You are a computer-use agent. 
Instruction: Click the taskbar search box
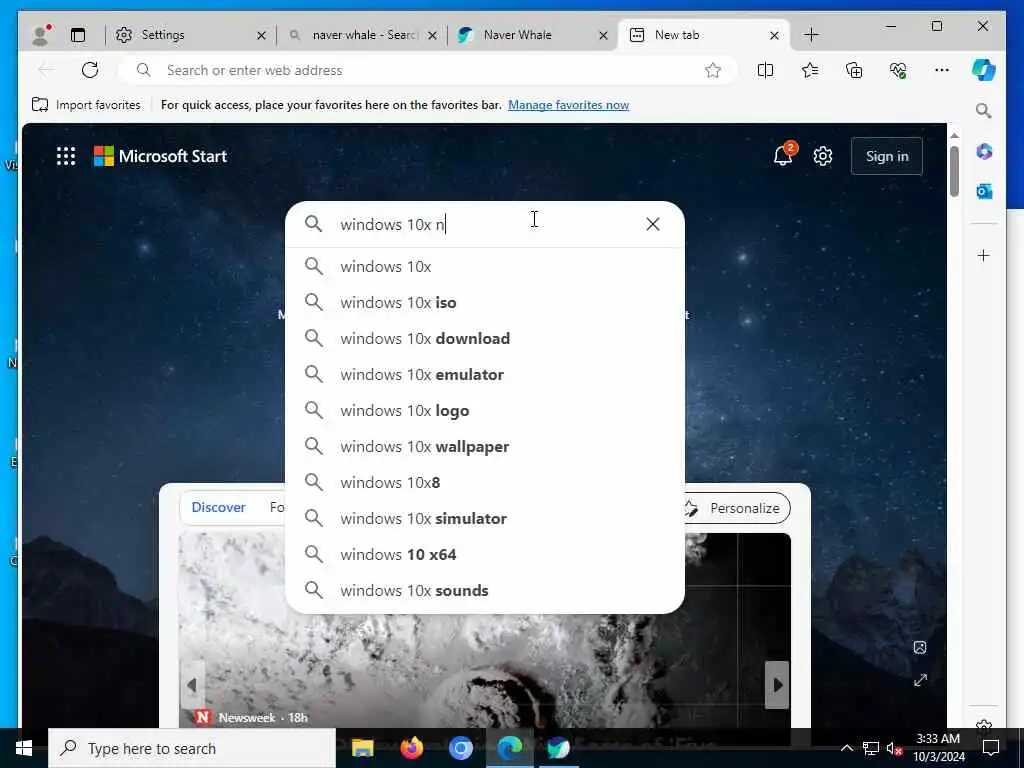coord(192,748)
